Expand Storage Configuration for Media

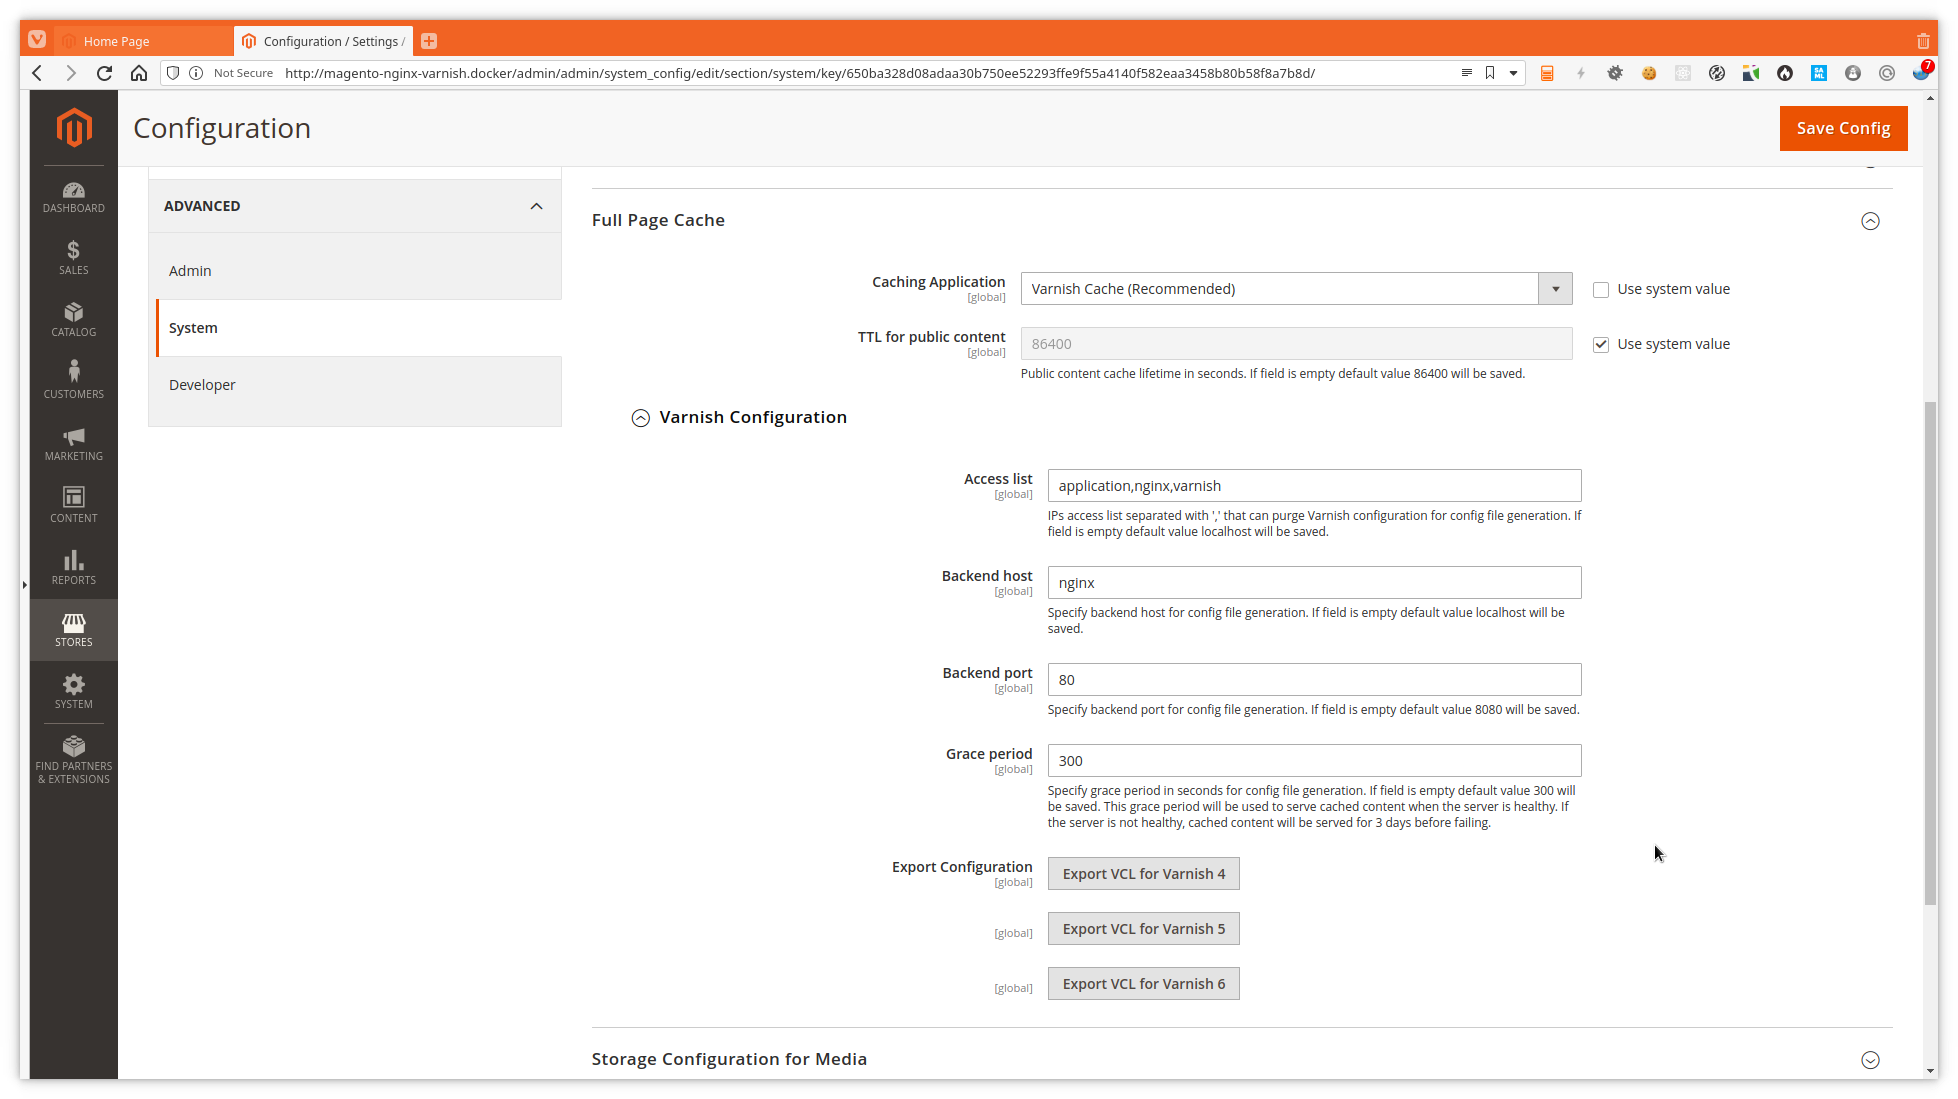pos(1870,1059)
